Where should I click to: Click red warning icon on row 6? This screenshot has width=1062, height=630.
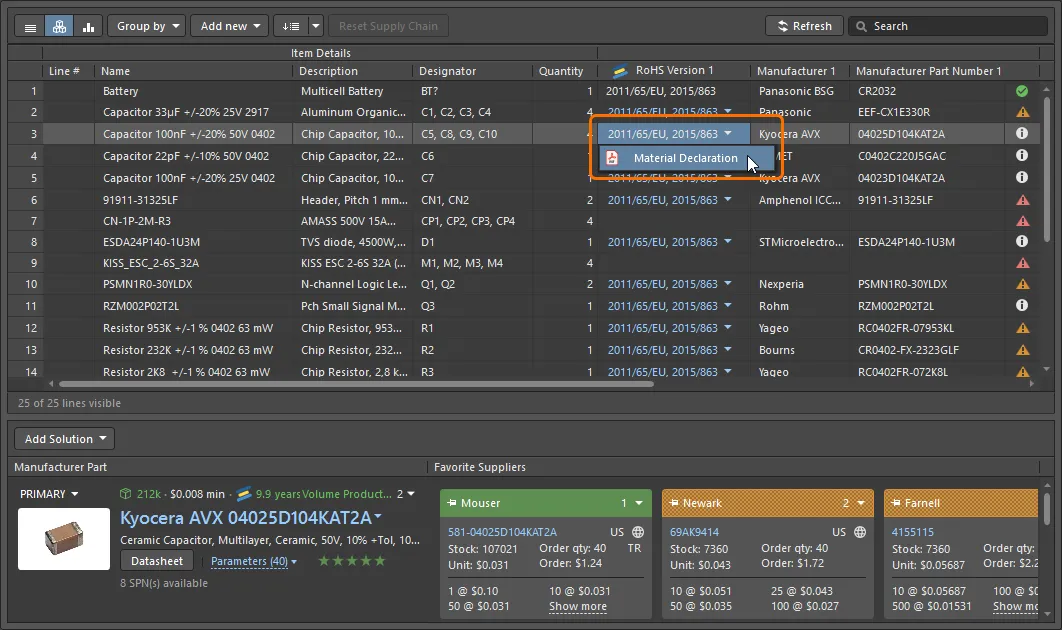(1022, 200)
